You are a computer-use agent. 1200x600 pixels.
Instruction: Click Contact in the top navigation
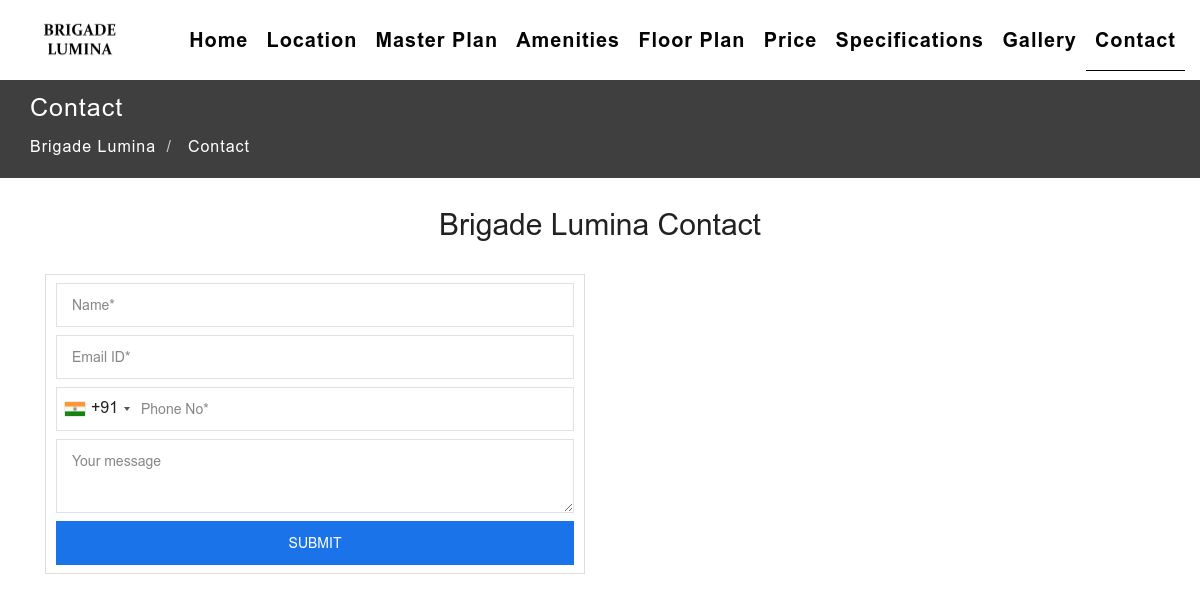pyautogui.click(x=1135, y=40)
